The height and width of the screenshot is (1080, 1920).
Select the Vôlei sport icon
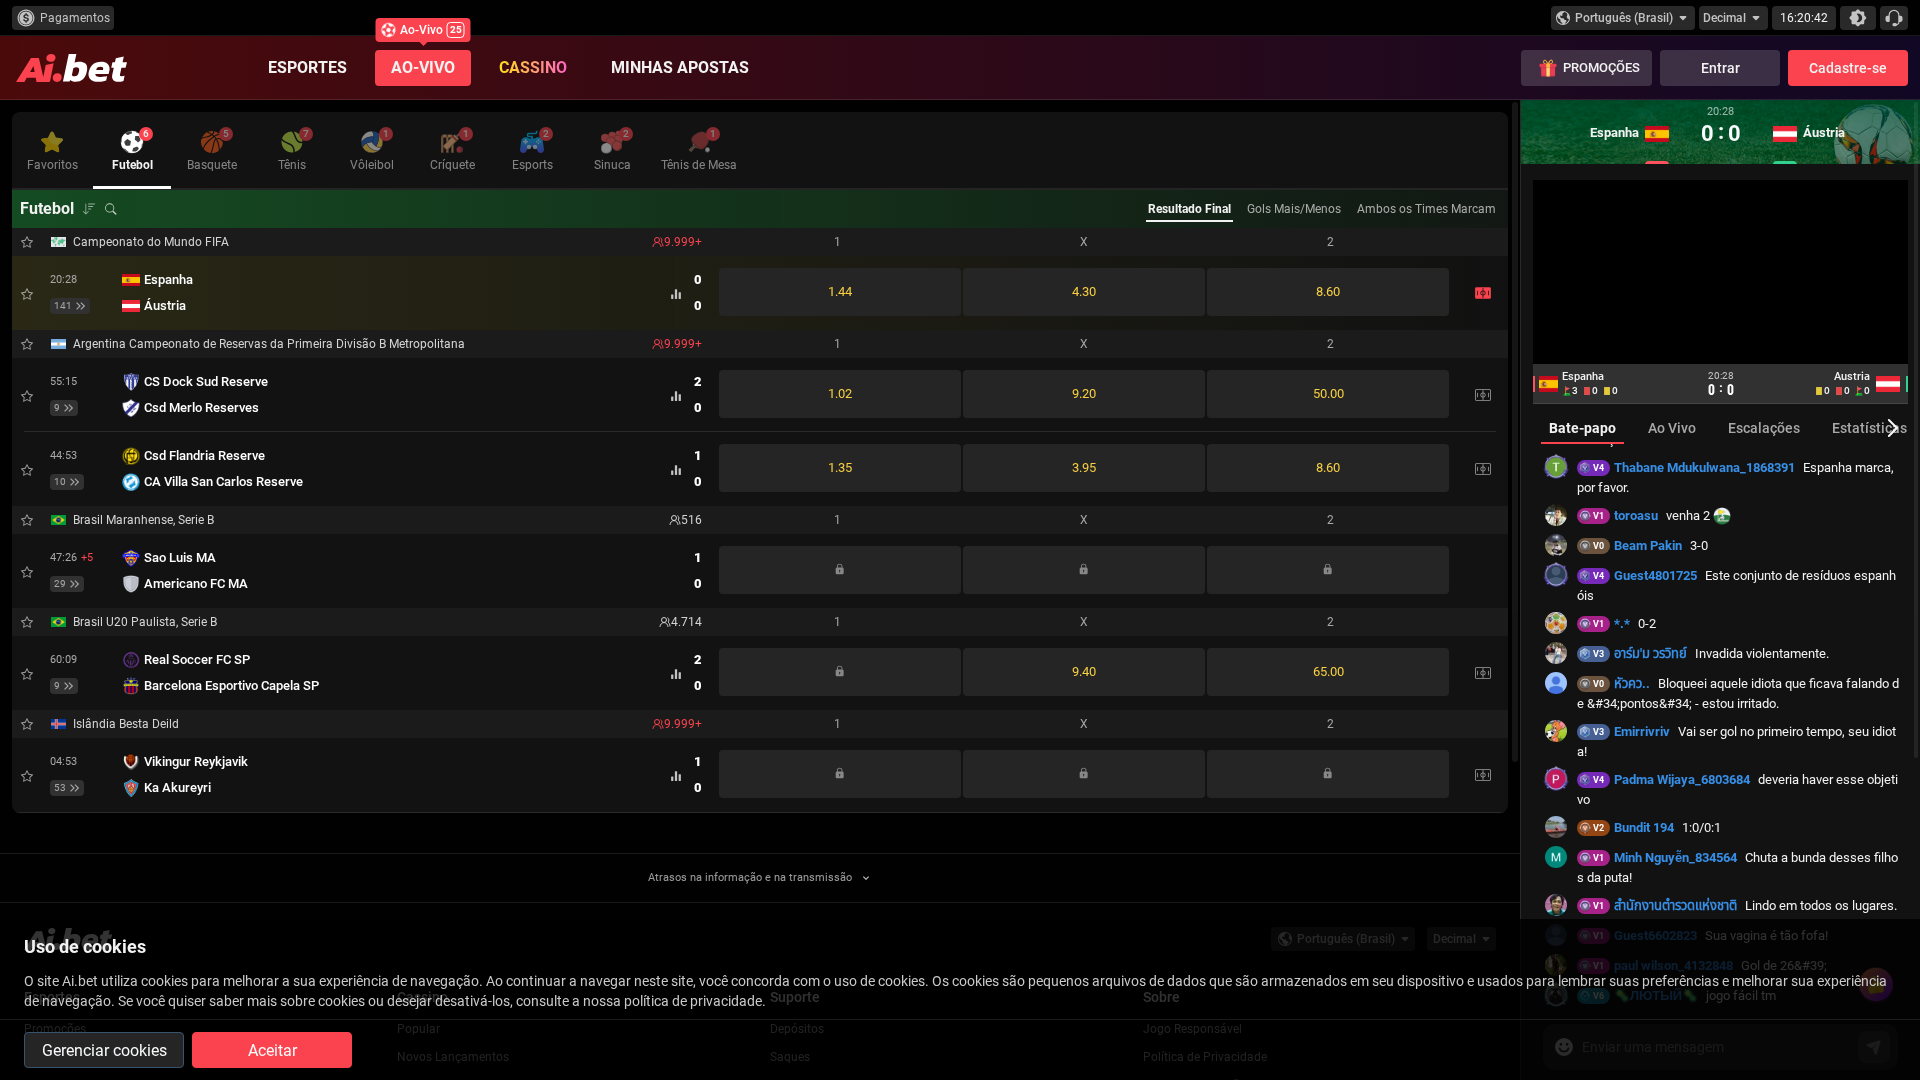pyautogui.click(x=372, y=151)
